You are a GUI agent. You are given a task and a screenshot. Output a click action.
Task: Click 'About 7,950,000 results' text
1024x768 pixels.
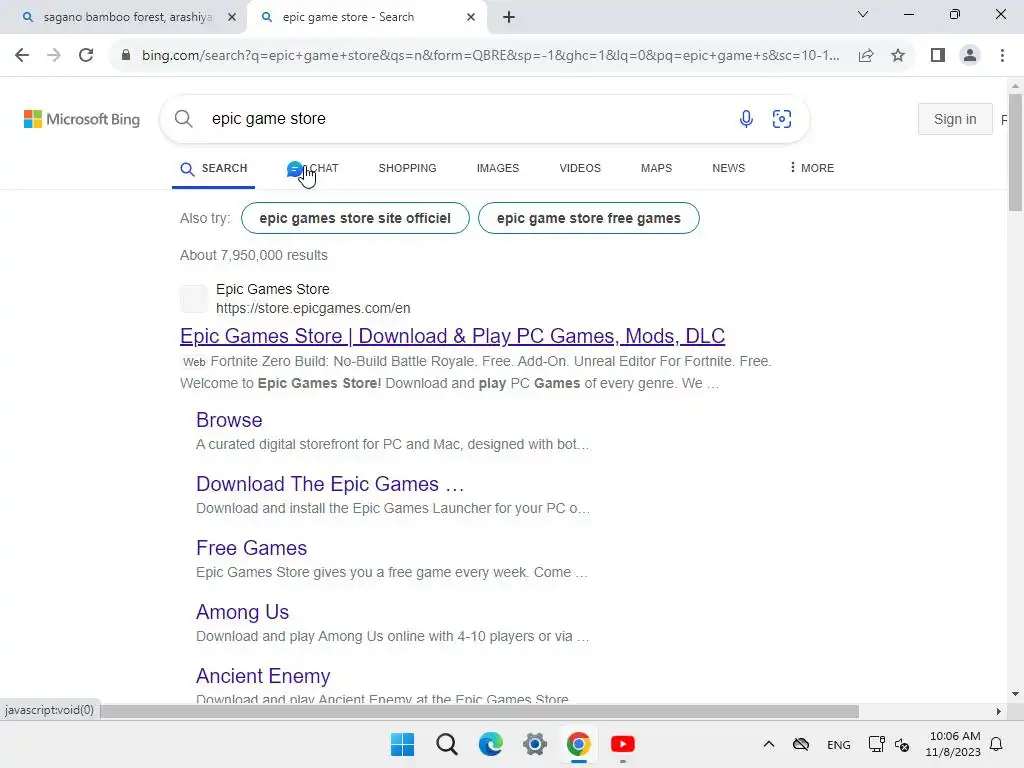[x=254, y=255]
